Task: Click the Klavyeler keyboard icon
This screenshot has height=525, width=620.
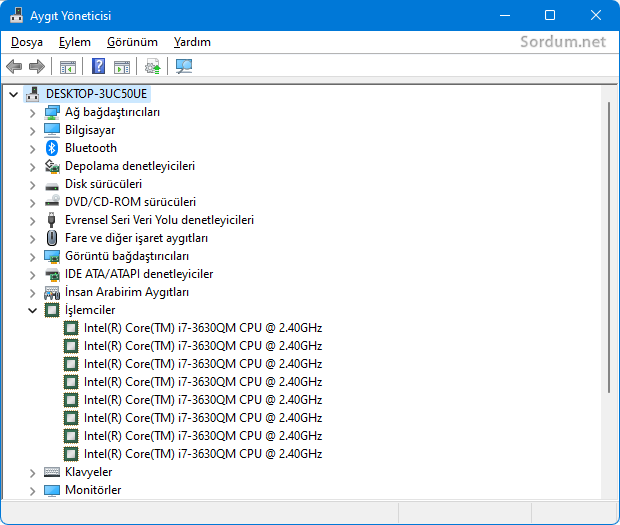Action: click(52, 472)
